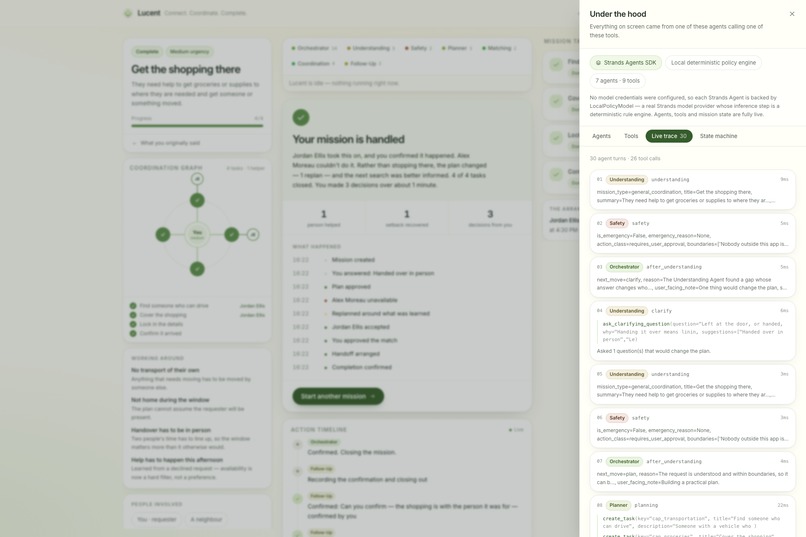Click the Strands Agents SDK chip

pyautogui.click(x=626, y=63)
